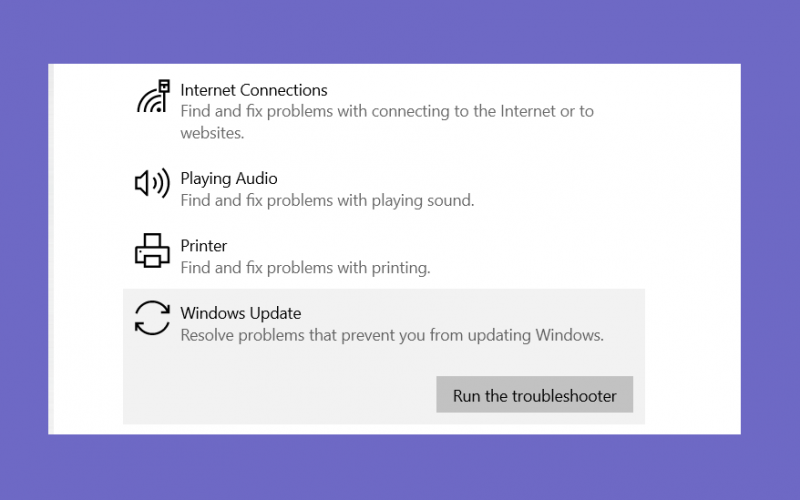Click 'Find and fix problems with printing' text
The width and height of the screenshot is (800, 500).
tap(305, 268)
